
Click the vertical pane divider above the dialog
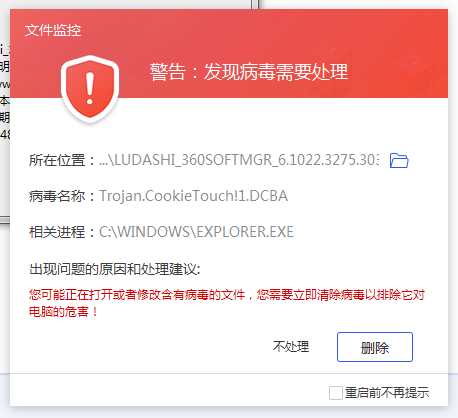[255, 4]
